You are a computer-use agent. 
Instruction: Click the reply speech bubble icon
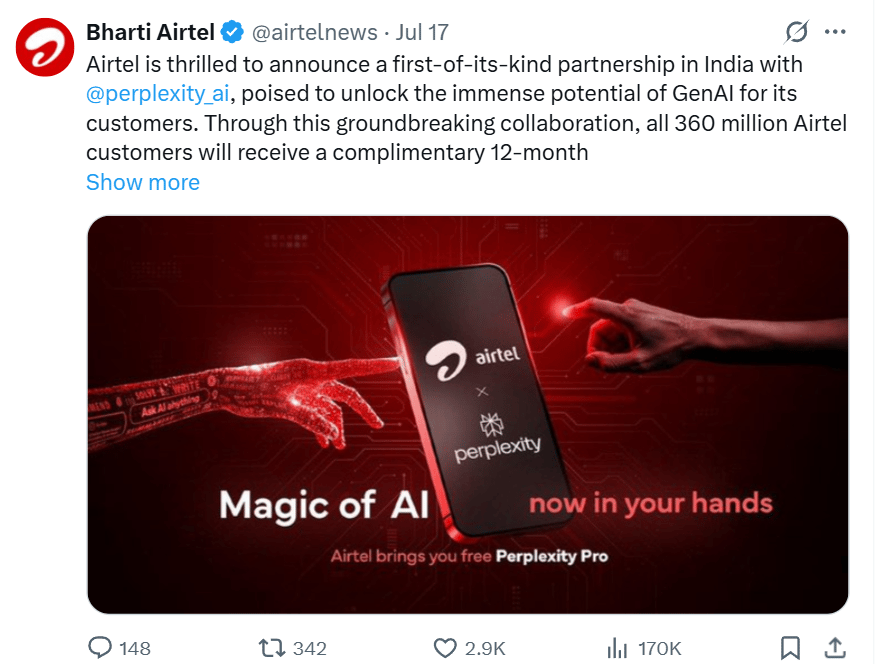(x=100, y=648)
